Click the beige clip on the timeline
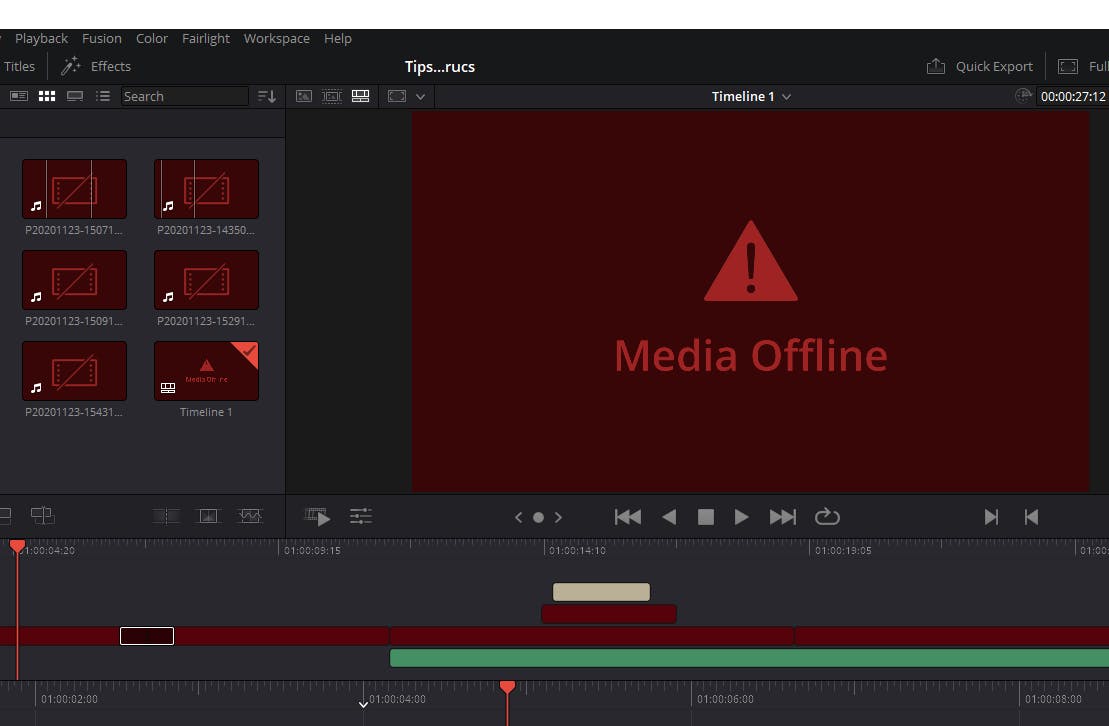 click(x=601, y=592)
